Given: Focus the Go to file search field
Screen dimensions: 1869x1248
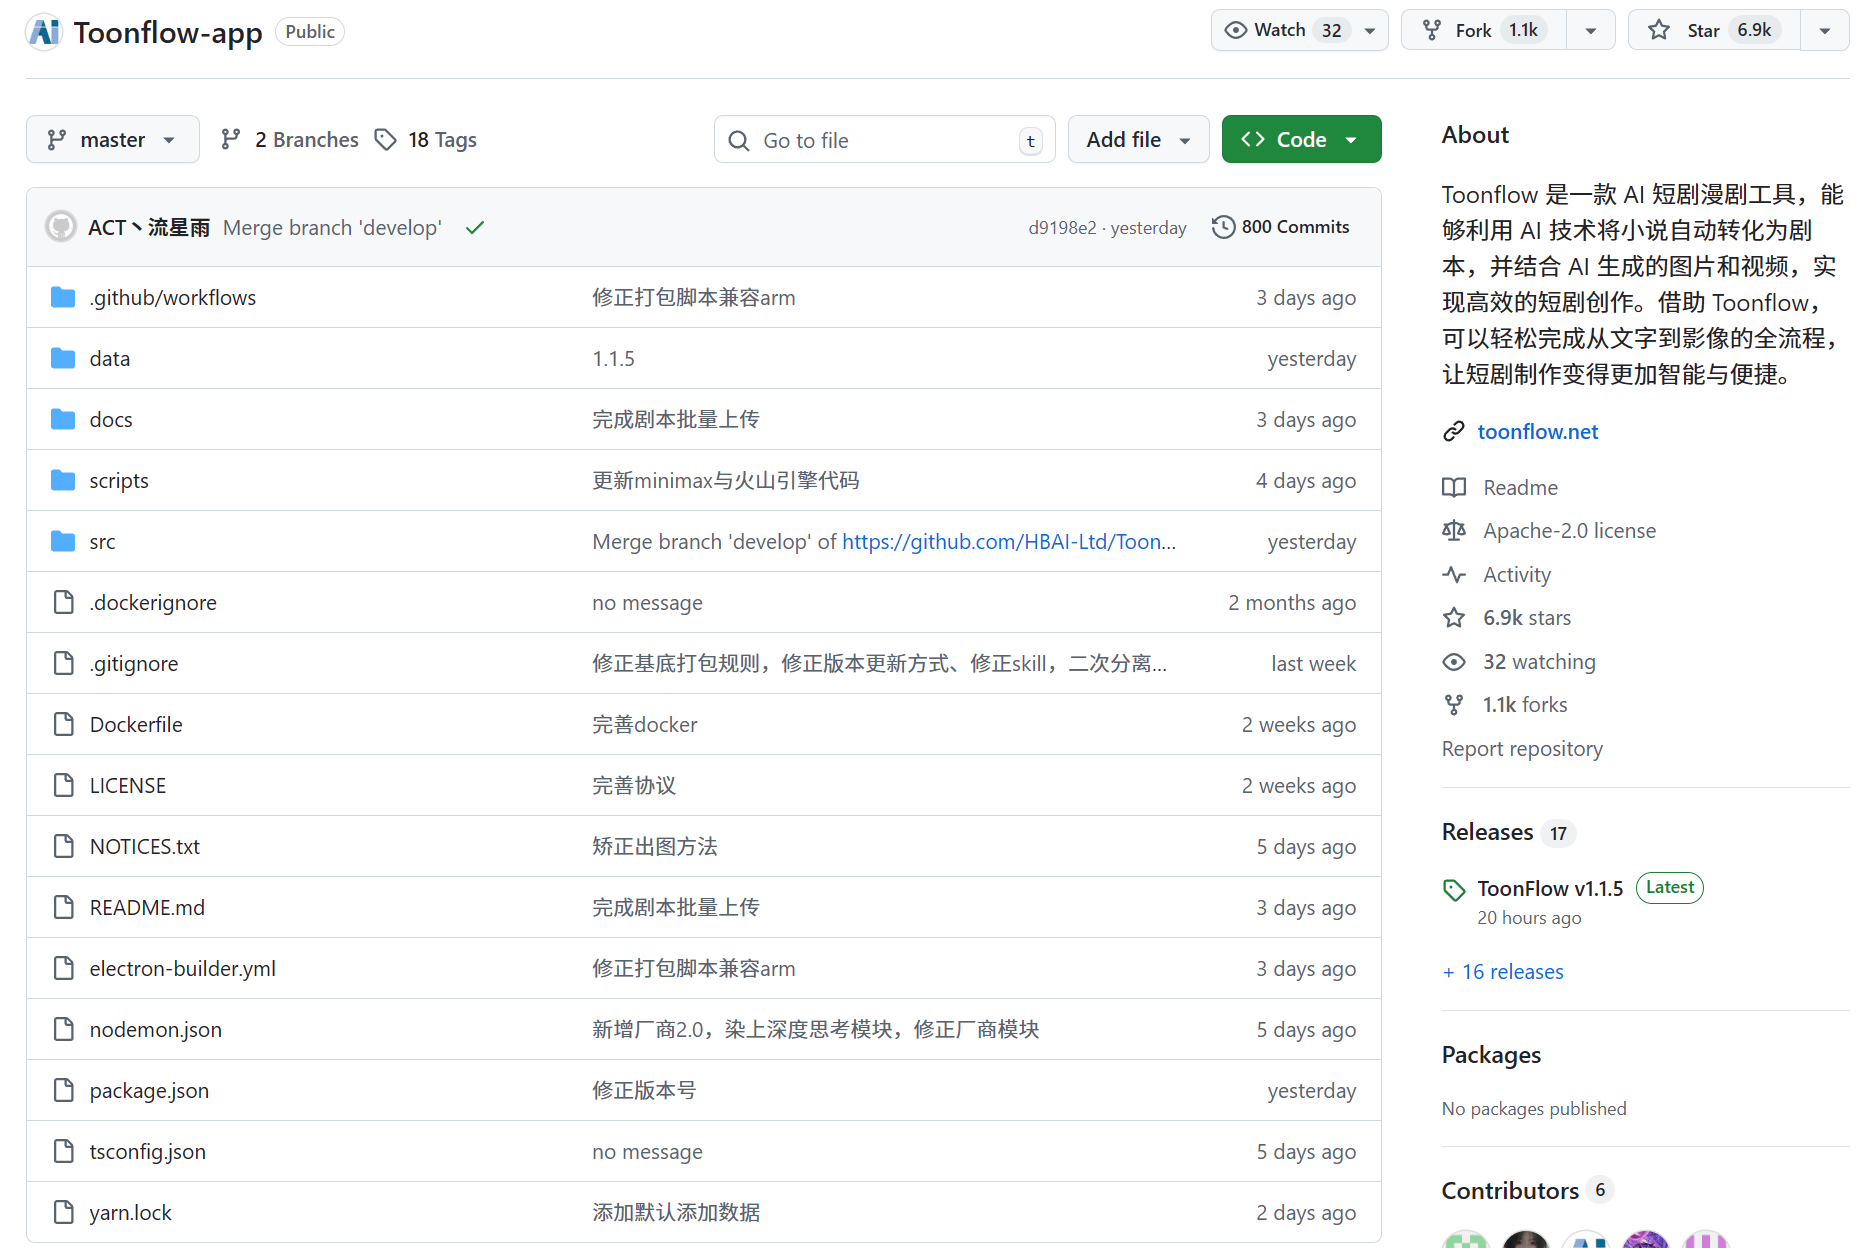Looking at the screenshot, I should [x=884, y=140].
